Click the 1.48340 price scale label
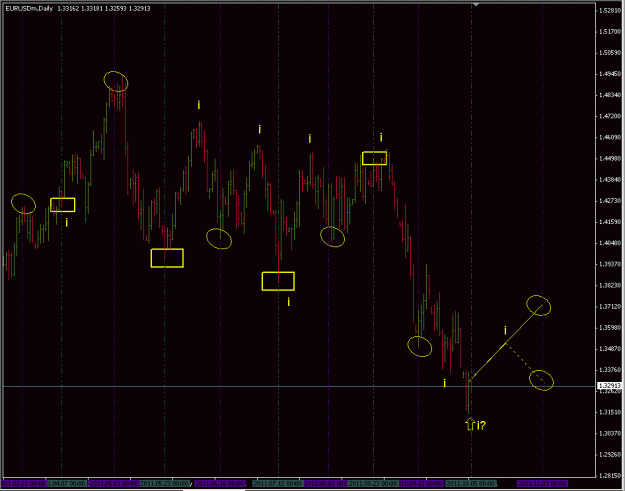The width and height of the screenshot is (625, 491). tap(610, 95)
